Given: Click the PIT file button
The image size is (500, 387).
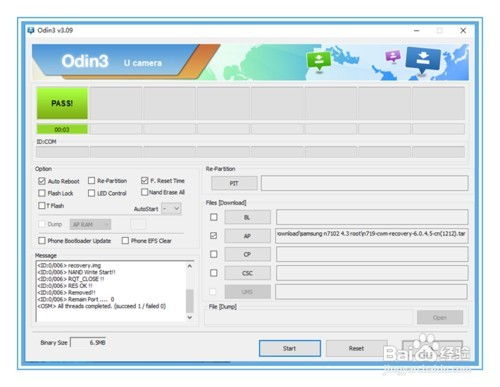Looking at the screenshot, I should (234, 183).
